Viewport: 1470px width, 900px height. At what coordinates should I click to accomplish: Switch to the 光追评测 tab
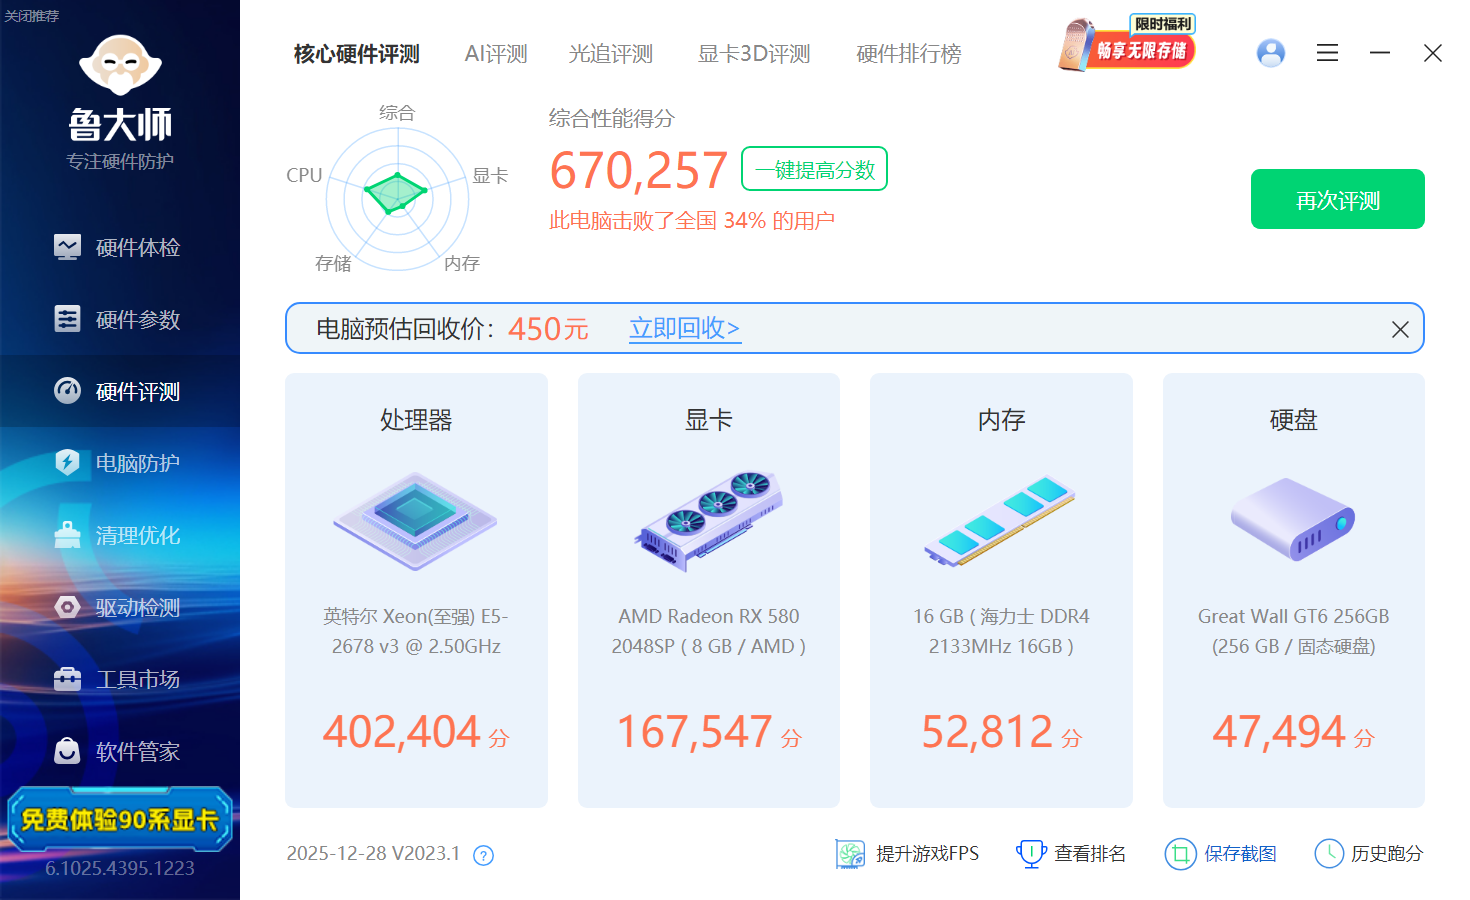pos(610,54)
